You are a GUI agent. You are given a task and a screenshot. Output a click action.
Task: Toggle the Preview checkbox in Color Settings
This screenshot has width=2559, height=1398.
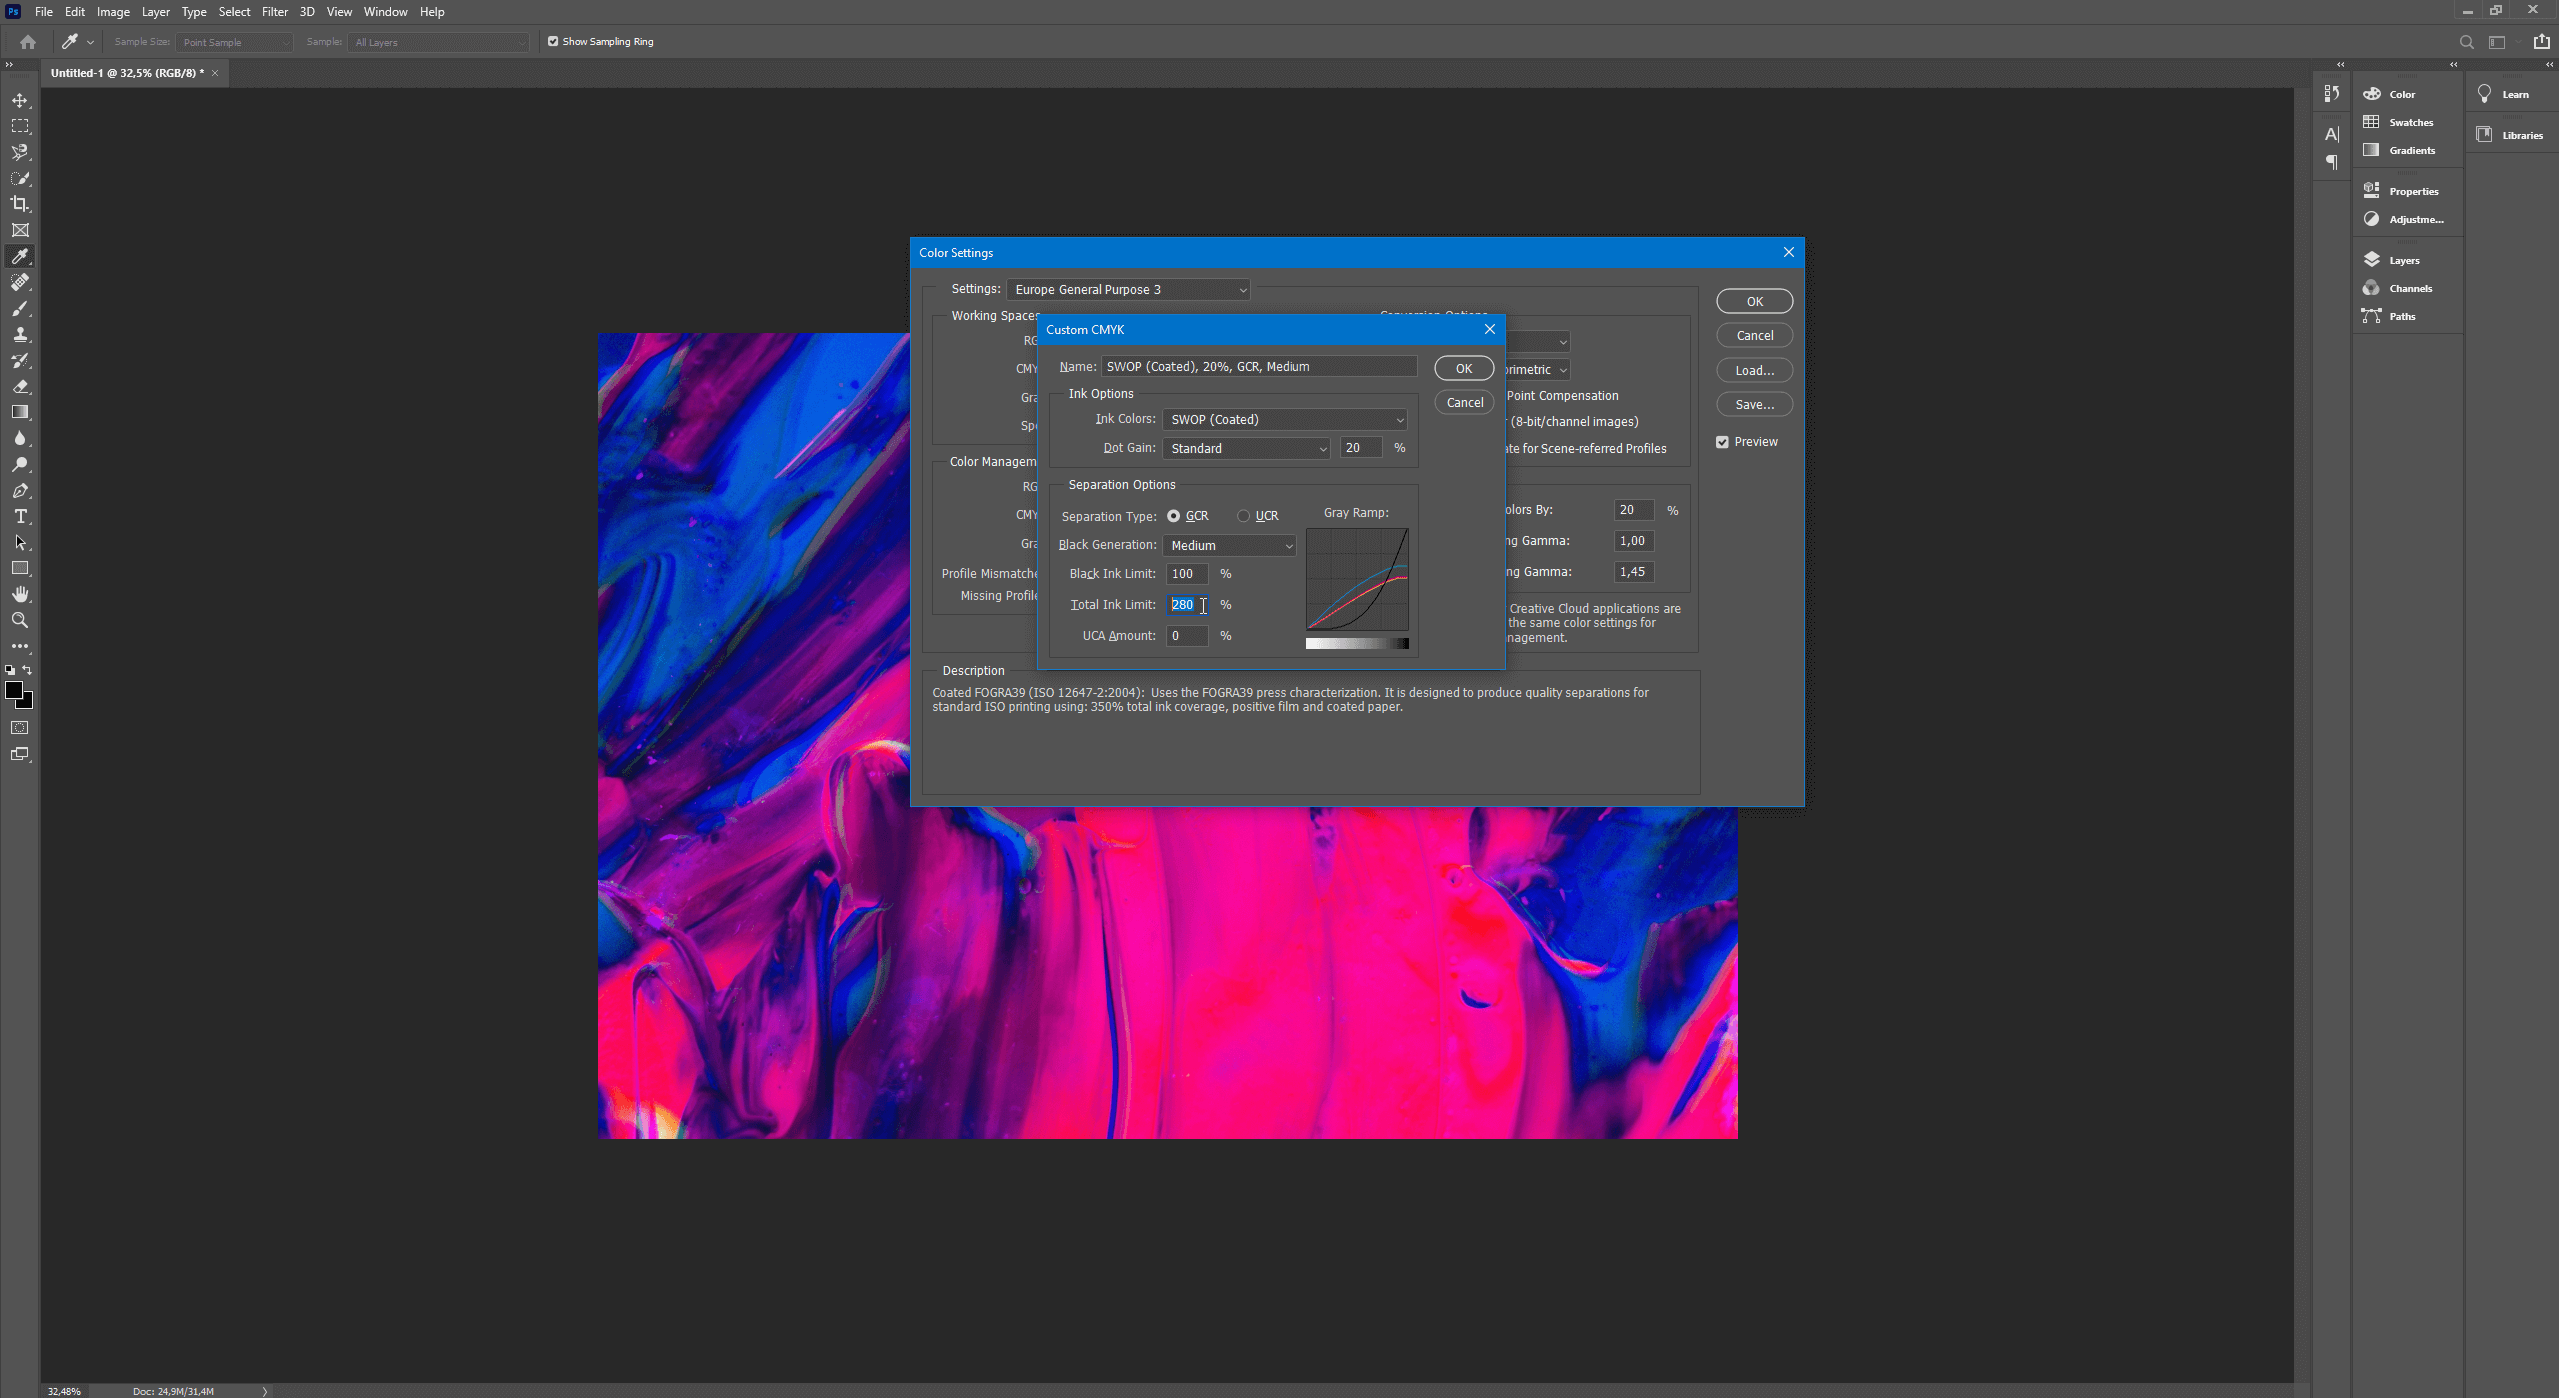point(1722,442)
